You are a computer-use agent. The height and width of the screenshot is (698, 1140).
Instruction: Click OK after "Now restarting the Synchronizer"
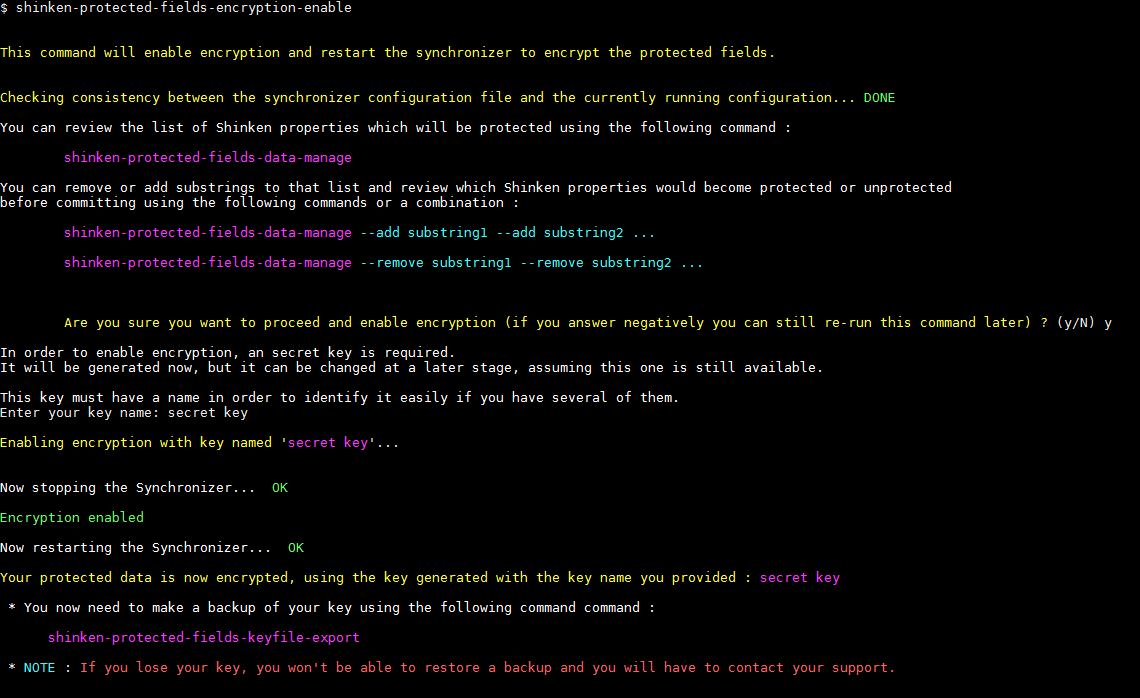point(296,548)
